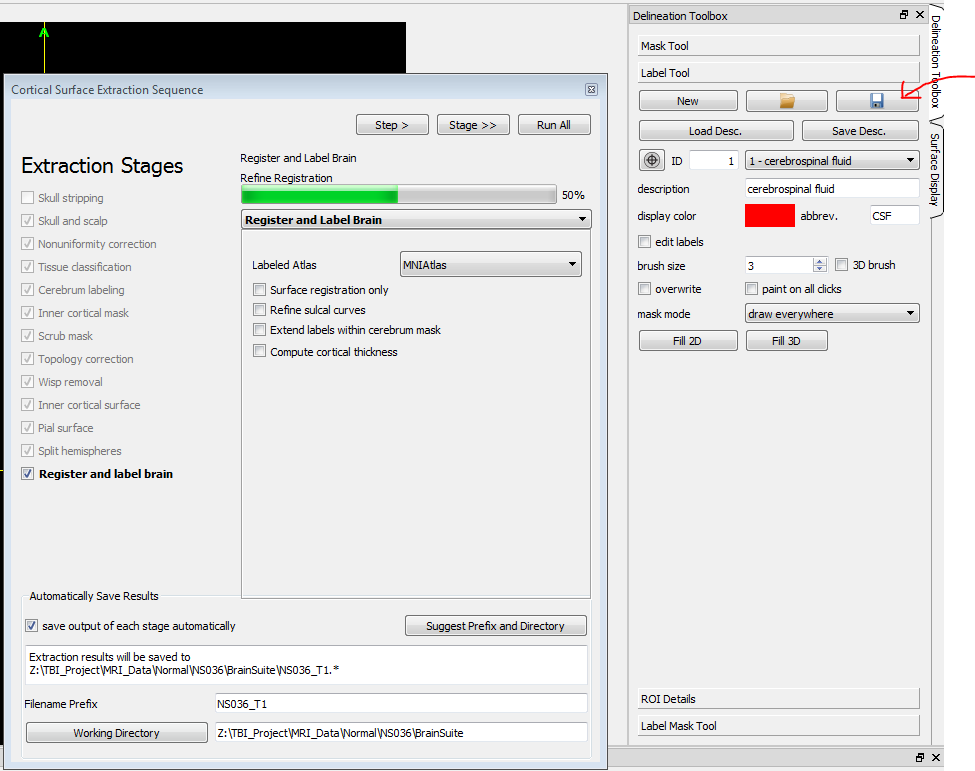Close the Cortical Surface Extraction Sequence dialog
Screen dimensions: 975x771
pos(591,90)
